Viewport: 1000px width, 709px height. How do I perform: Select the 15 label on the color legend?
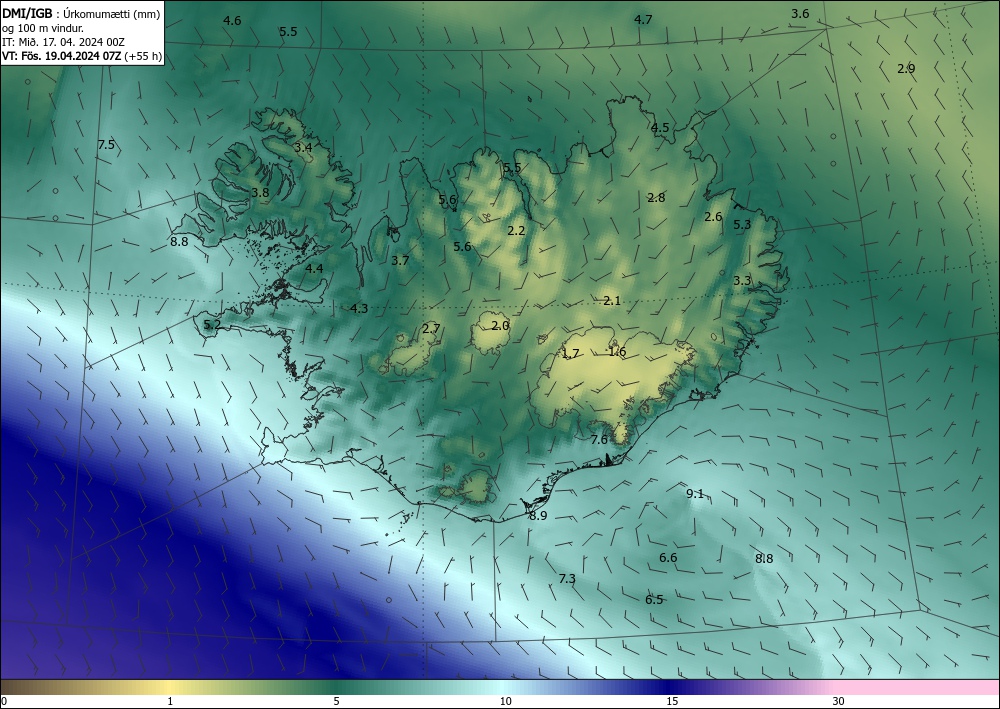point(672,701)
